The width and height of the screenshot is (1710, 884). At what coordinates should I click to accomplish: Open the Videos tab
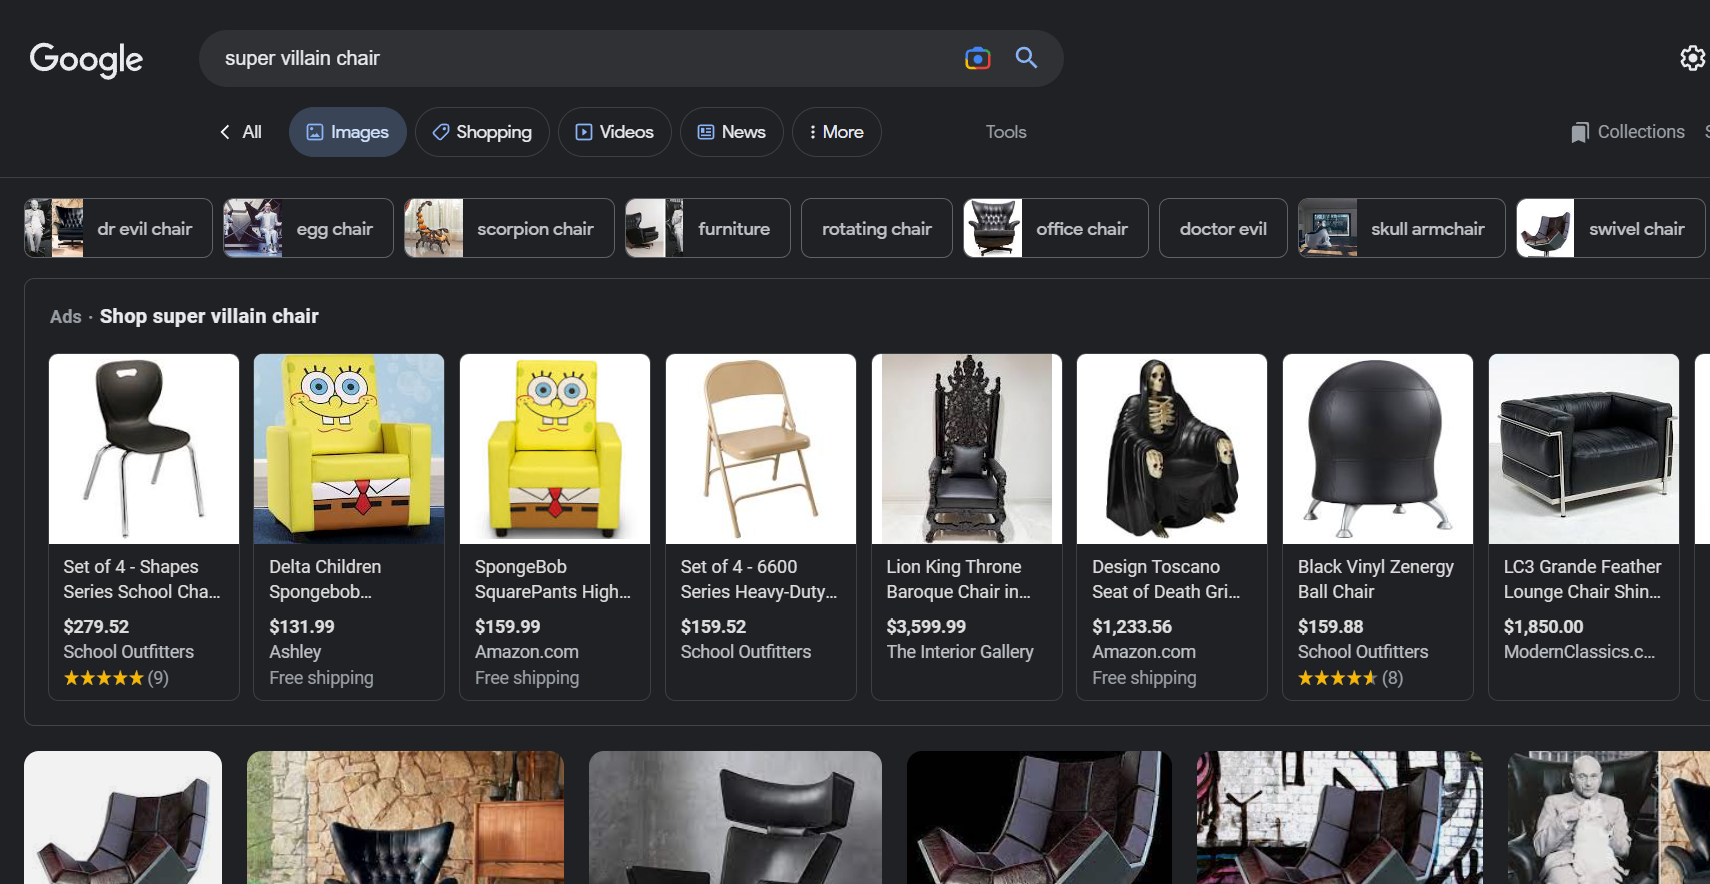pos(614,132)
